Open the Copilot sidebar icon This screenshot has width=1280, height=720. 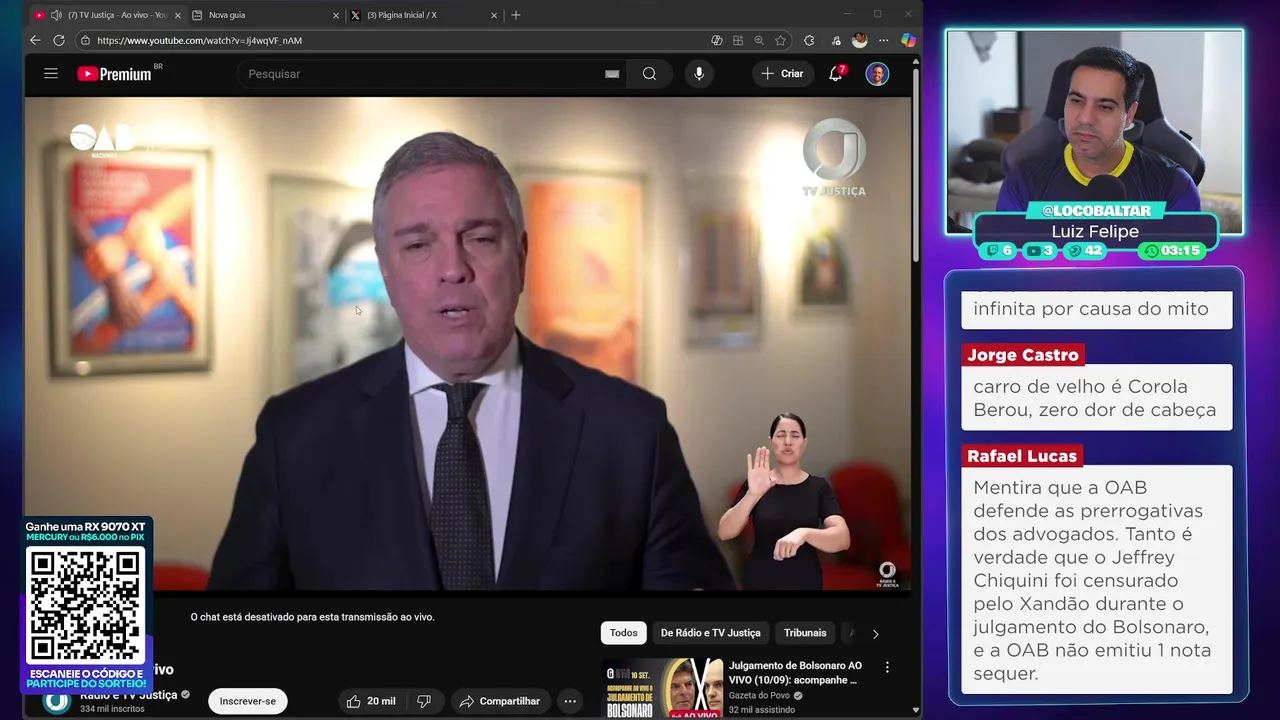pyautogui.click(x=908, y=40)
